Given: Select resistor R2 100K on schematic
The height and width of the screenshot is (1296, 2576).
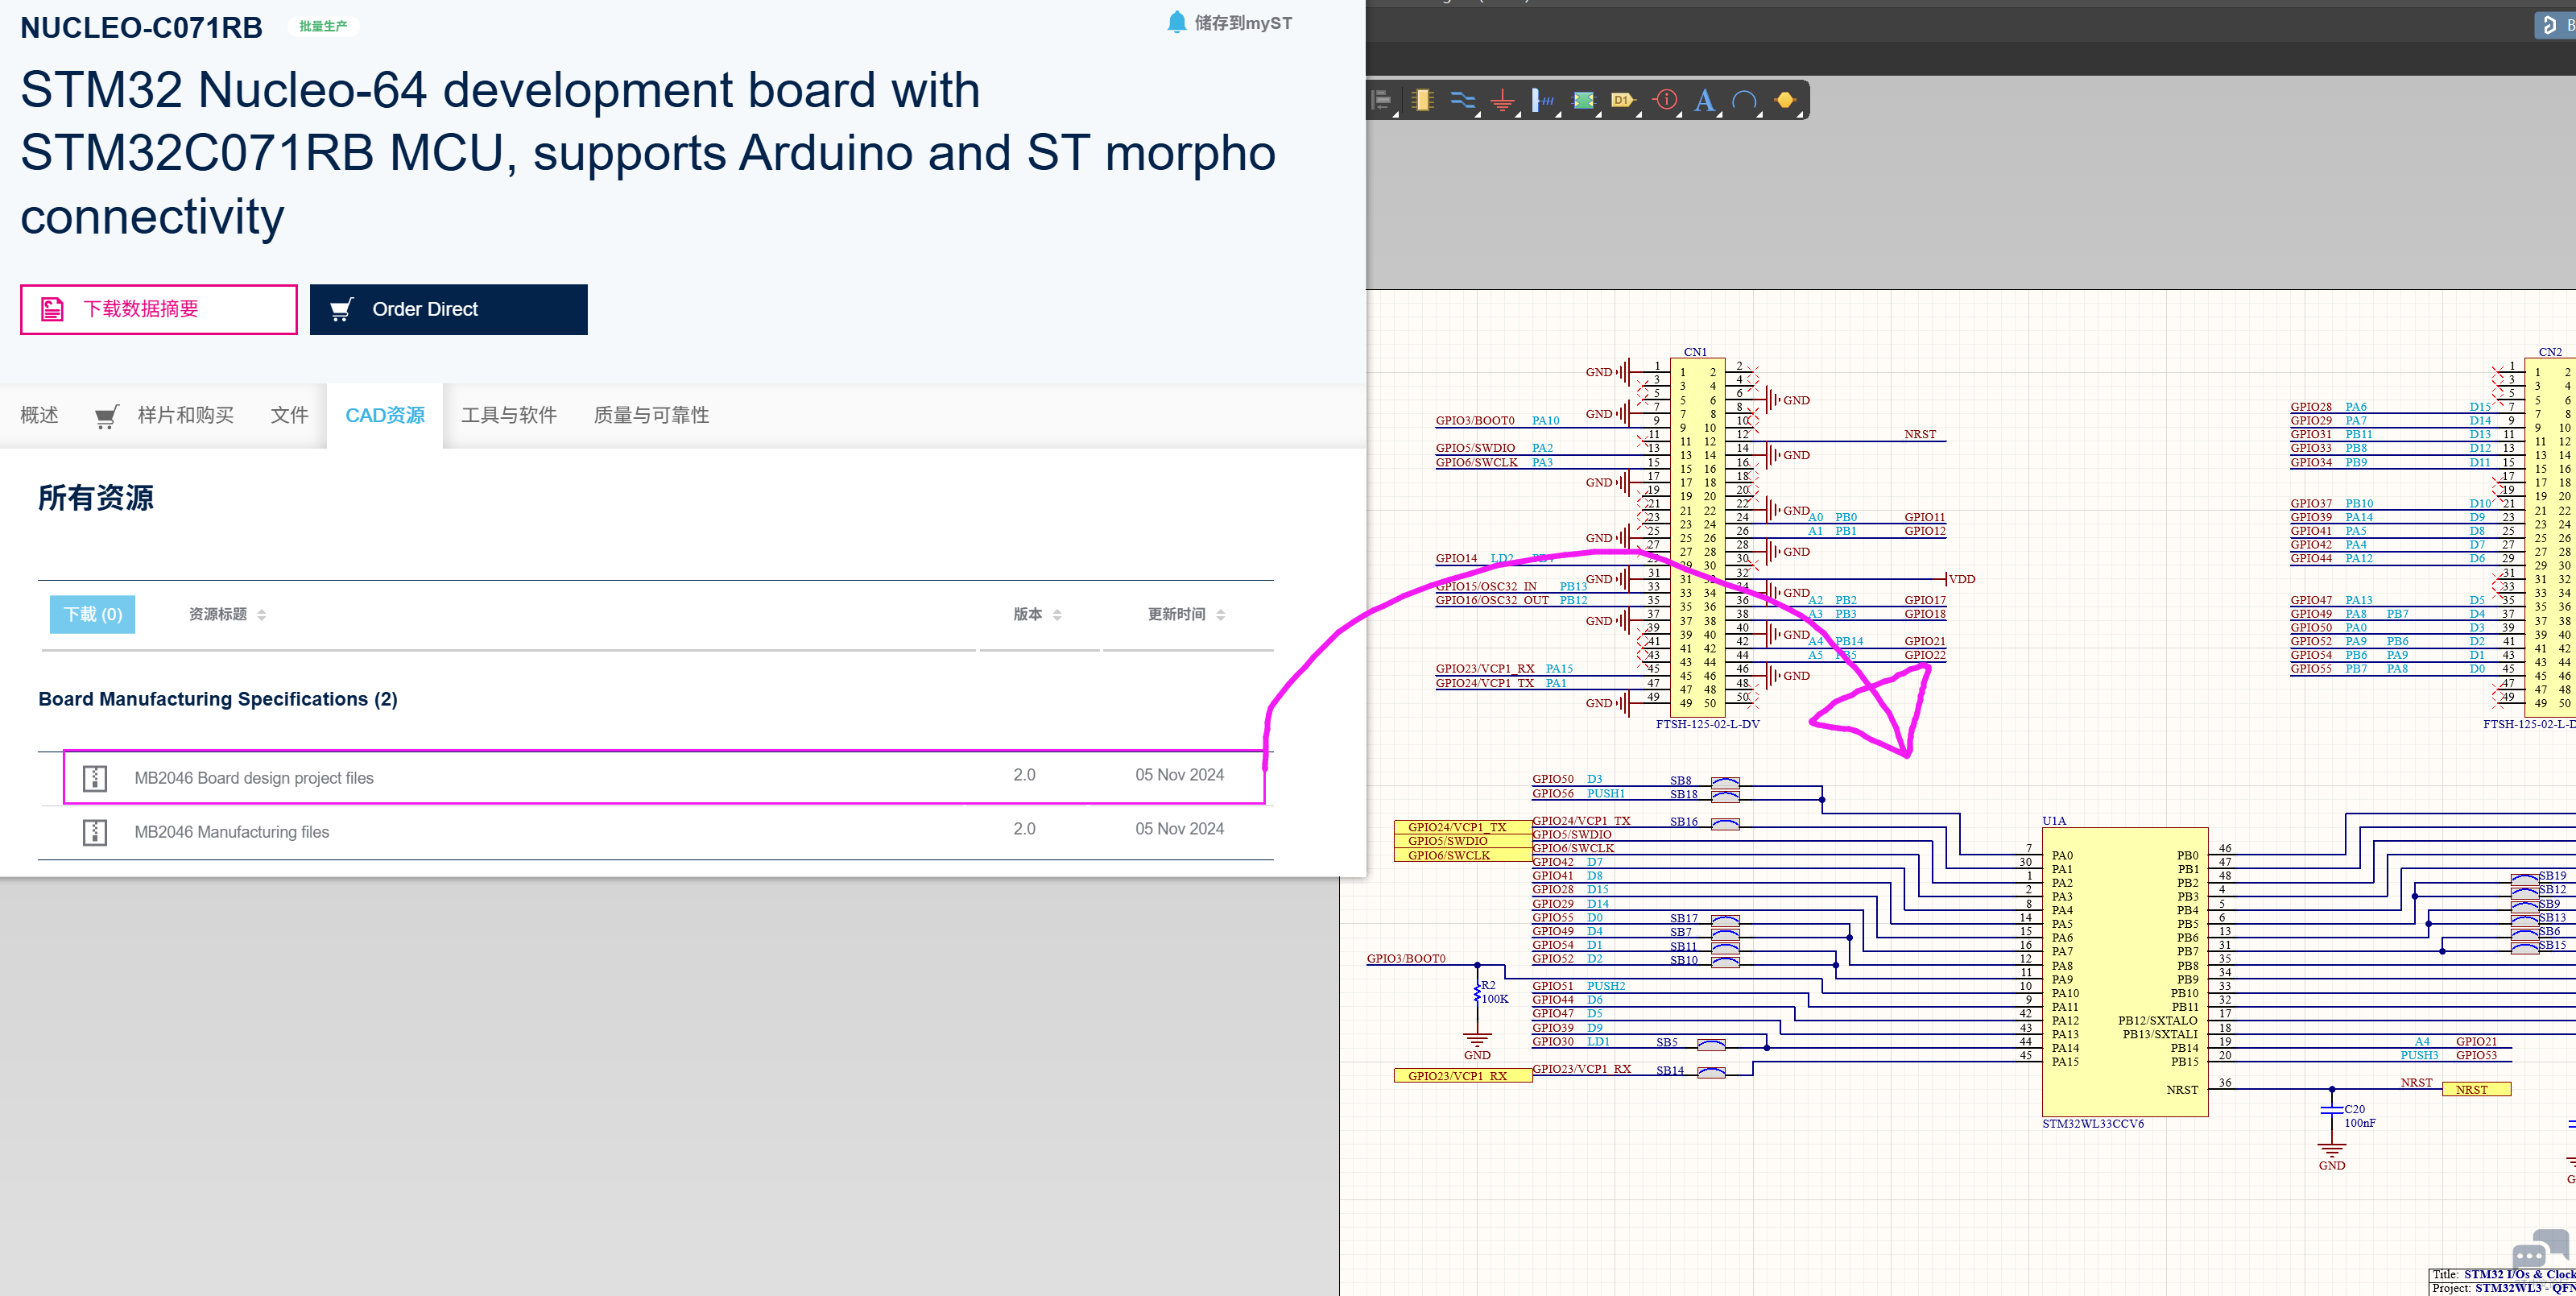Looking at the screenshot, I should pos(1478,992).
